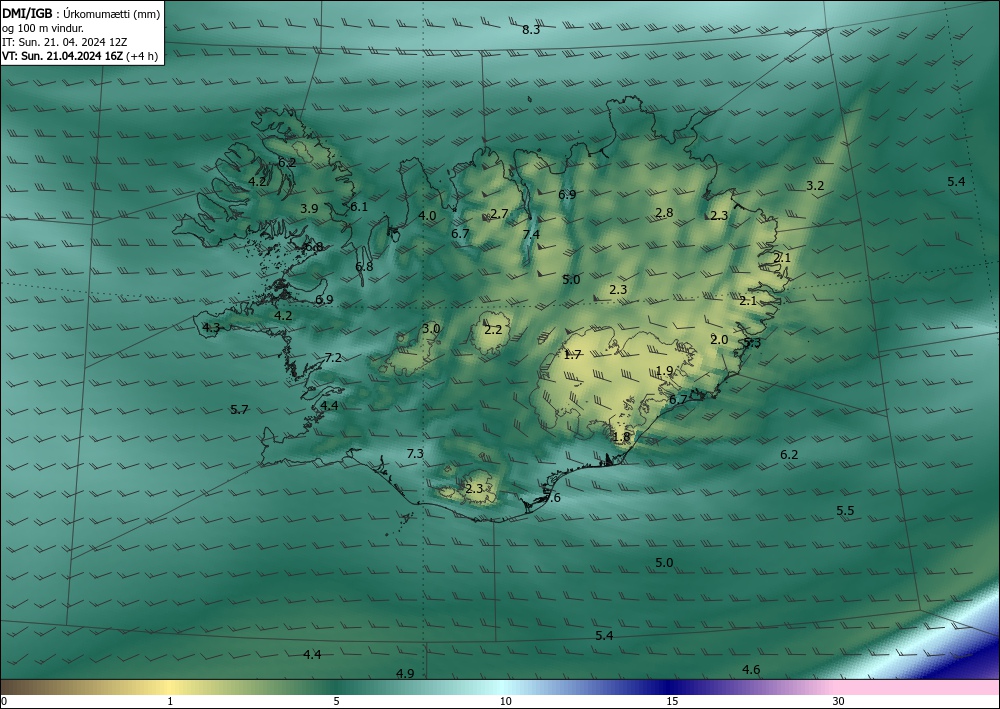Click the 1.7 value on Vatnajökull

click(572, 354)
